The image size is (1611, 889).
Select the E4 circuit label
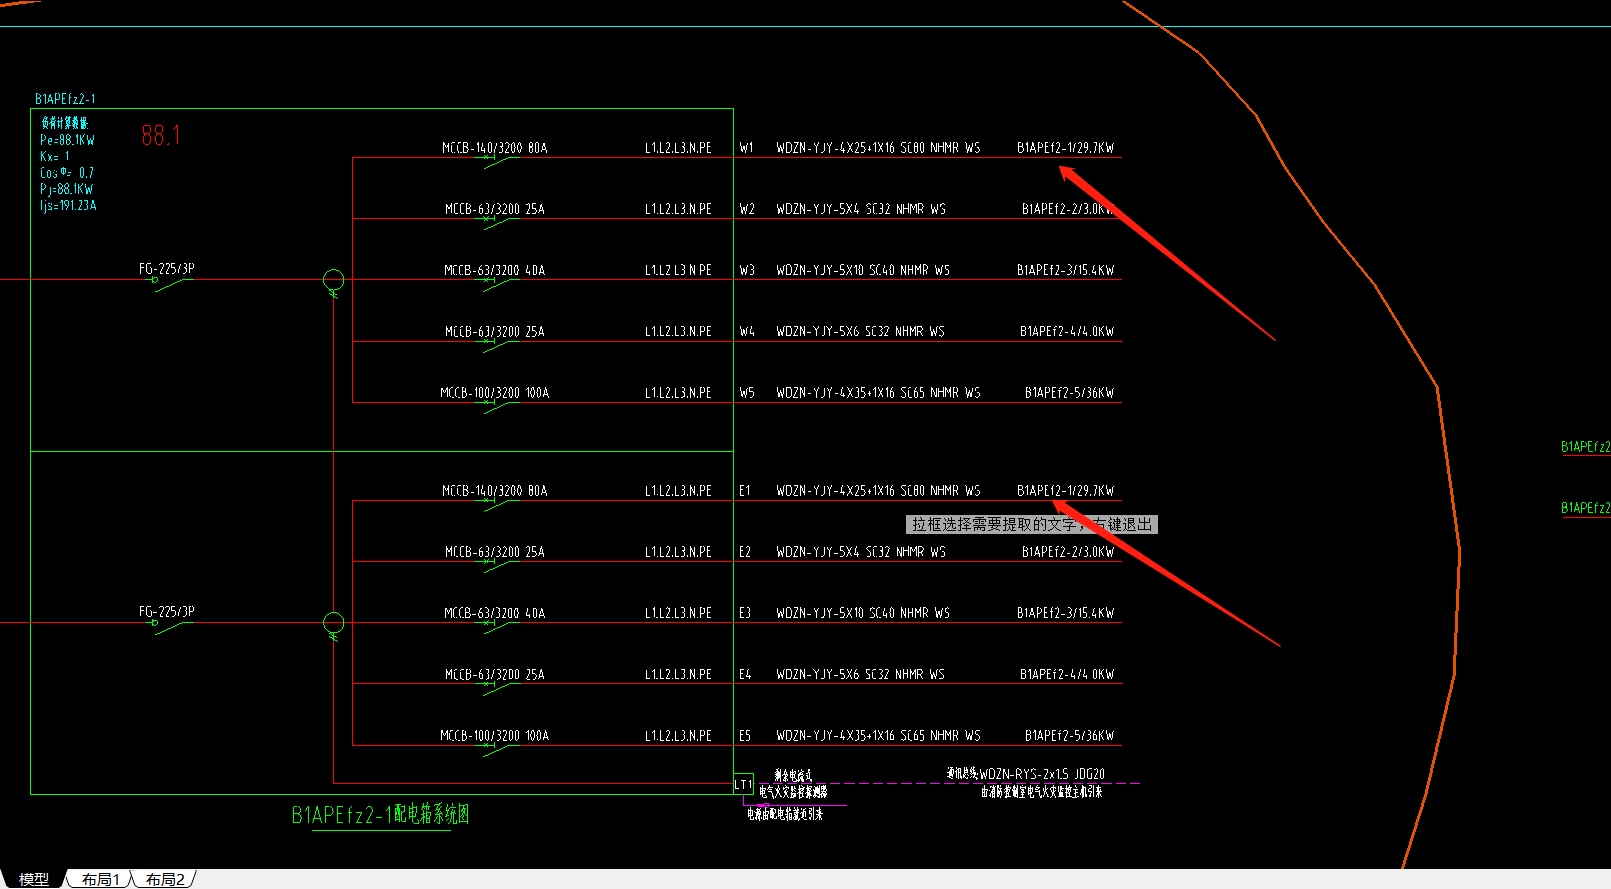tap(745, 674)
